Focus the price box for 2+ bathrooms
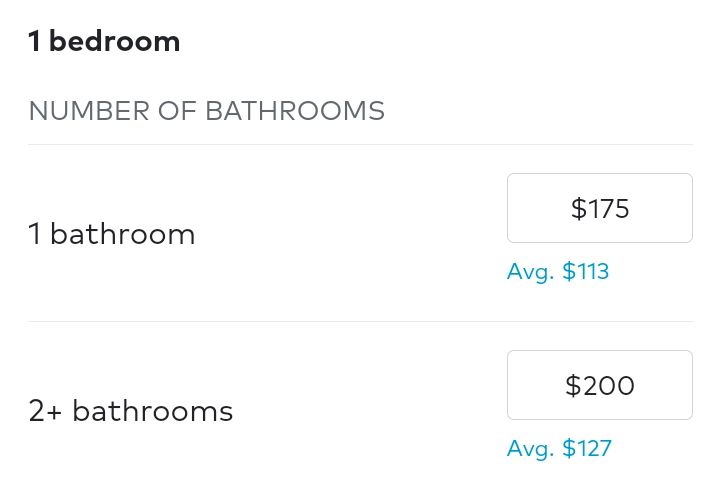The width and height of the screenshot is (720, 502). [599, 385]
